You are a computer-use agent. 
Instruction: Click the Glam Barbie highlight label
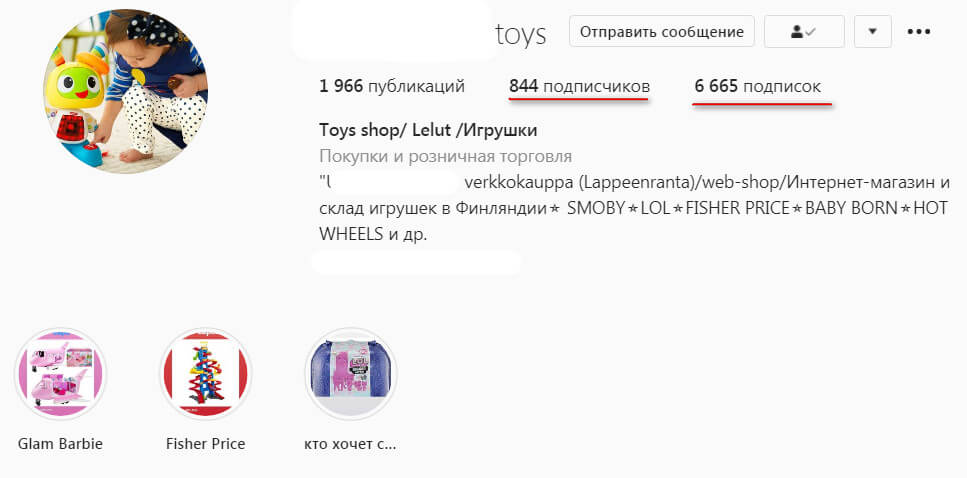[60, 443]
